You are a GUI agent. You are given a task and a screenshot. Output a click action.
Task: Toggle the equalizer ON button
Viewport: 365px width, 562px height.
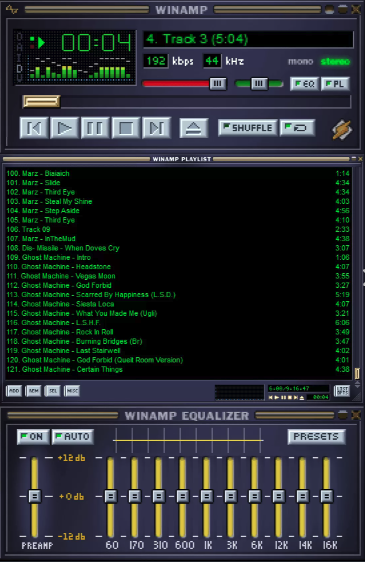pyautogui.click(x=33, y=437)
